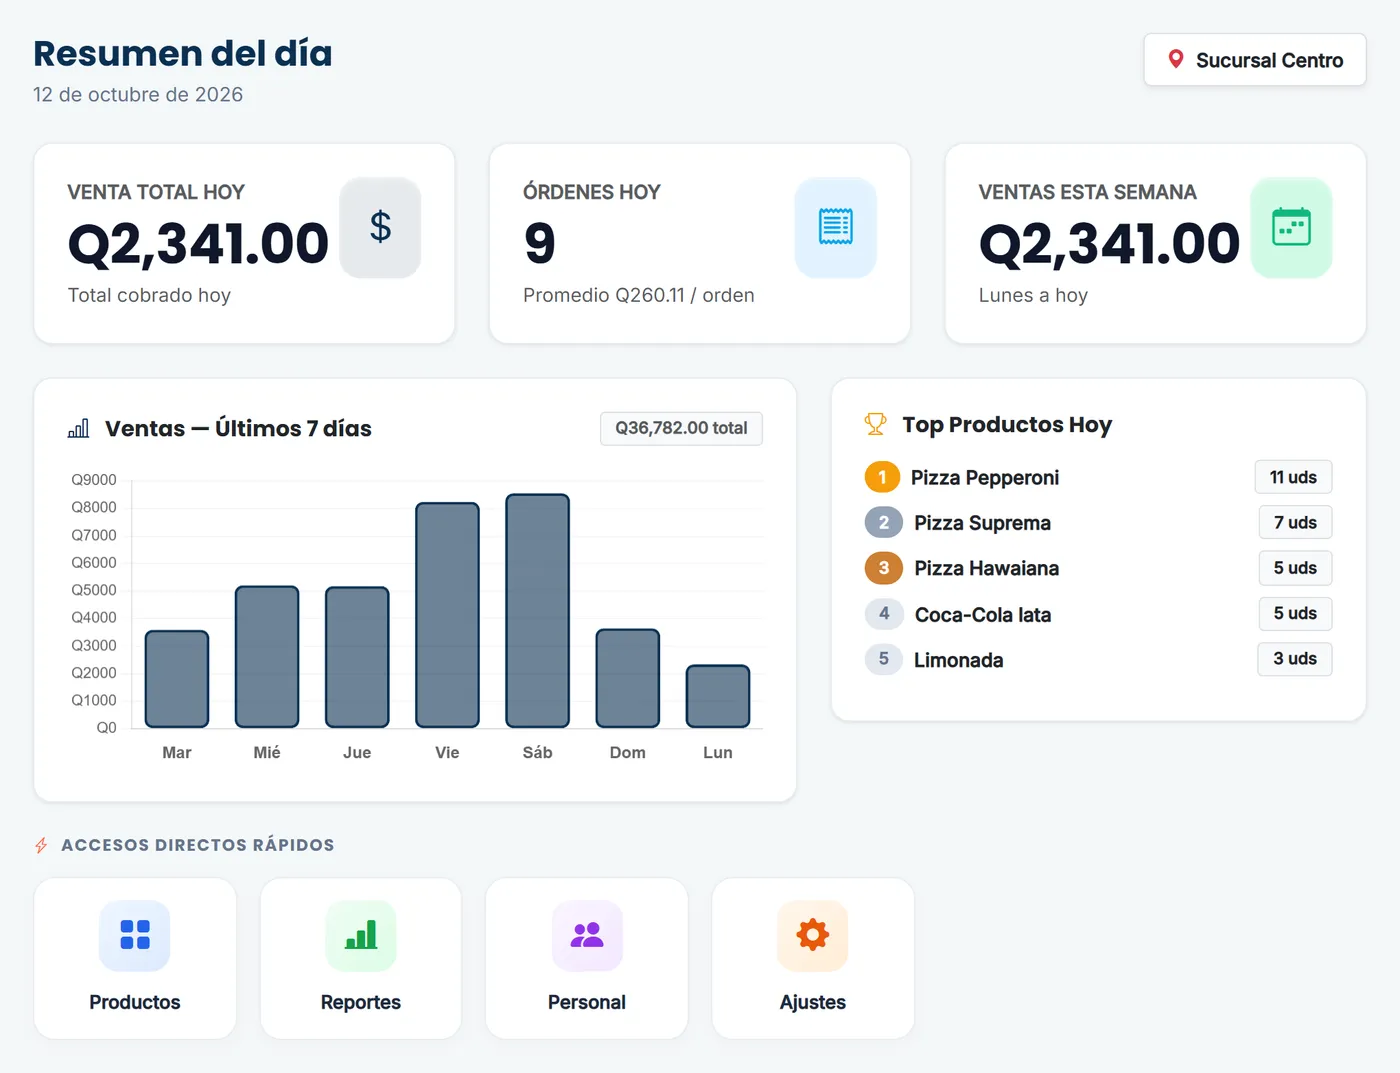This screenshot has height=1073, width=1400.
Task: Select the Pizza Hawaiana product name
Action: [x=986, y=568]
